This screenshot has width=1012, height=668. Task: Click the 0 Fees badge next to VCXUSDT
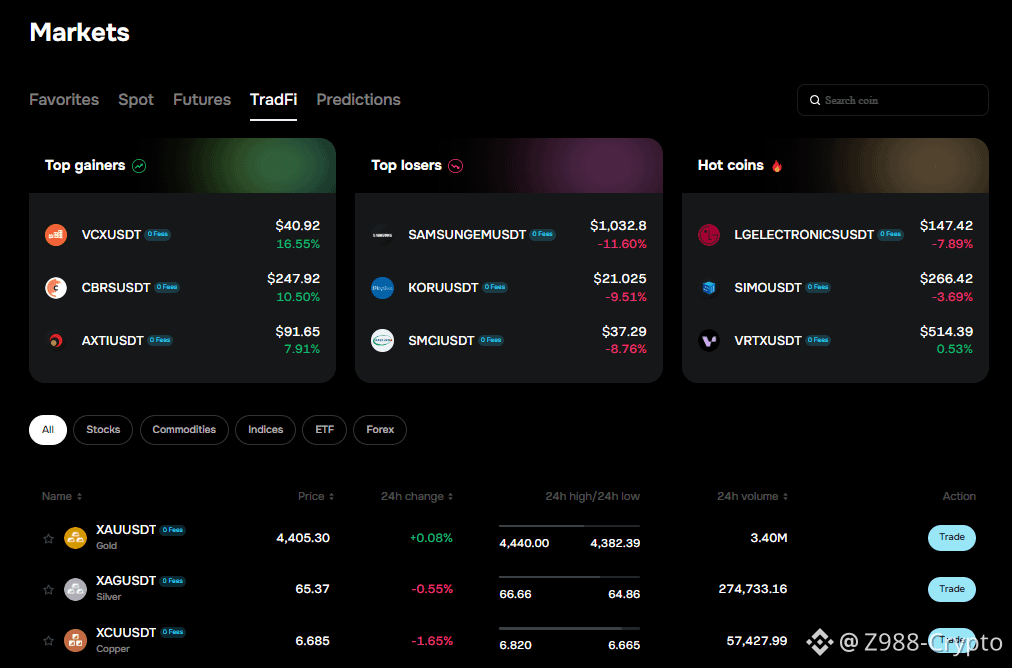tap(157, 234)
